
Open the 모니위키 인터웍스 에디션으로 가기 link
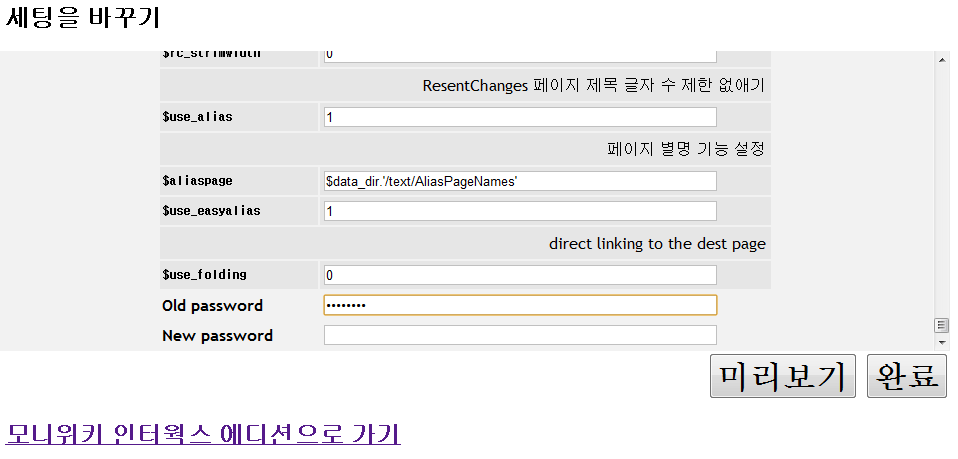(x=203, y=434)
